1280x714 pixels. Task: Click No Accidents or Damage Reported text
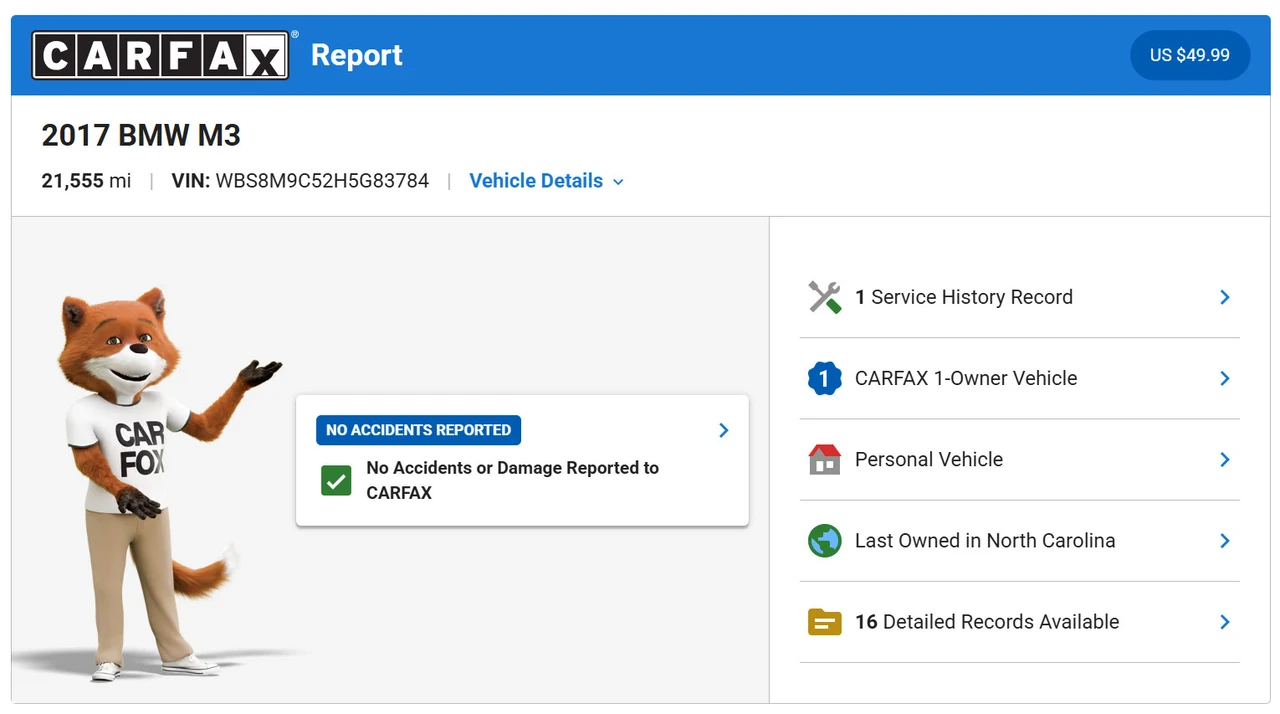pos(513,480)
